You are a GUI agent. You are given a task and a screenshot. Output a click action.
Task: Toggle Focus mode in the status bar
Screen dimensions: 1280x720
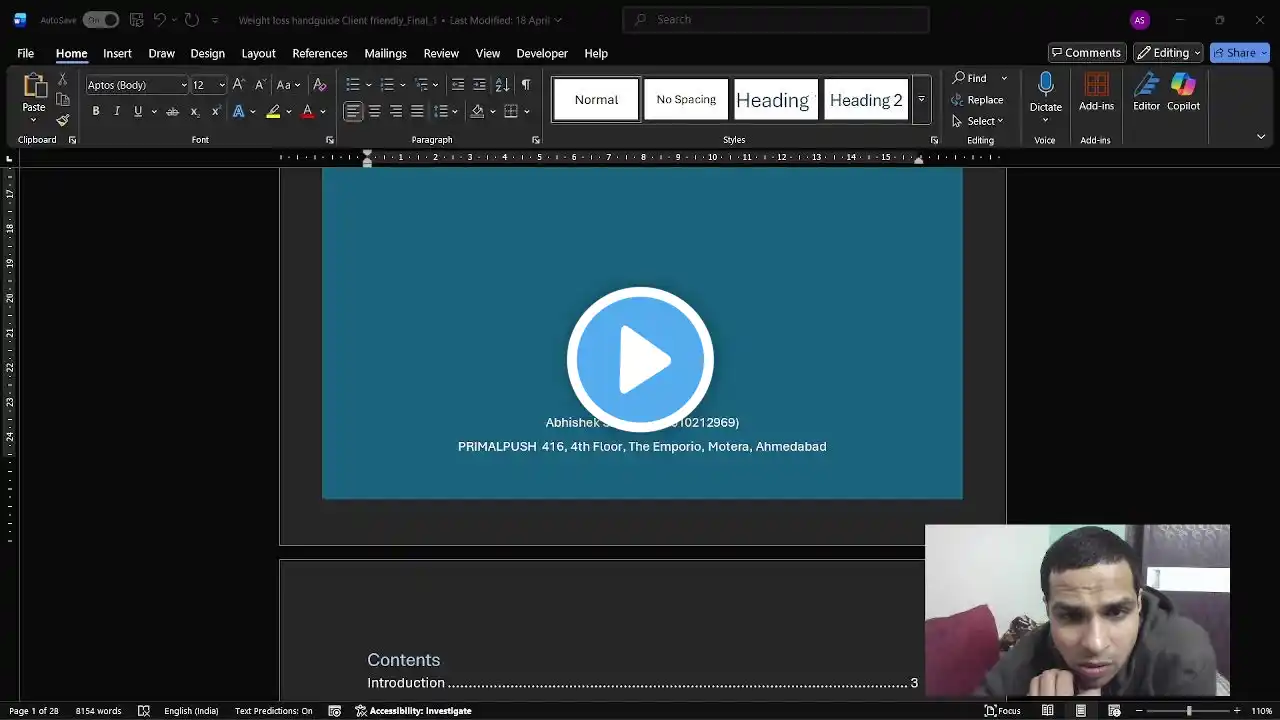pyautogui.click(x=1003, y=711)
